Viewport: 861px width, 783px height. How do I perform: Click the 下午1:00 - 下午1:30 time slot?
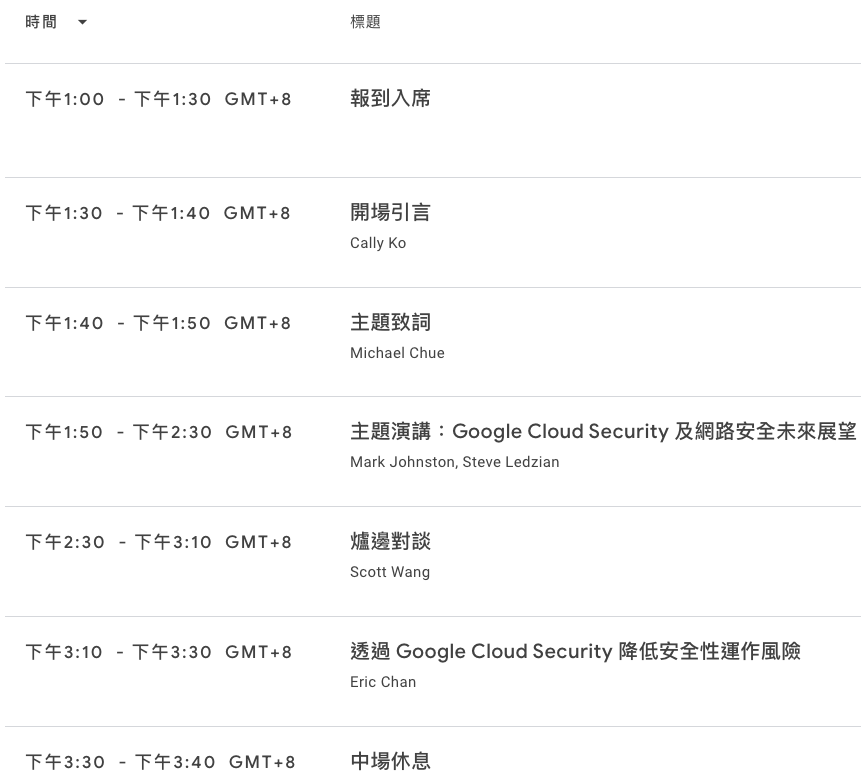158,99
